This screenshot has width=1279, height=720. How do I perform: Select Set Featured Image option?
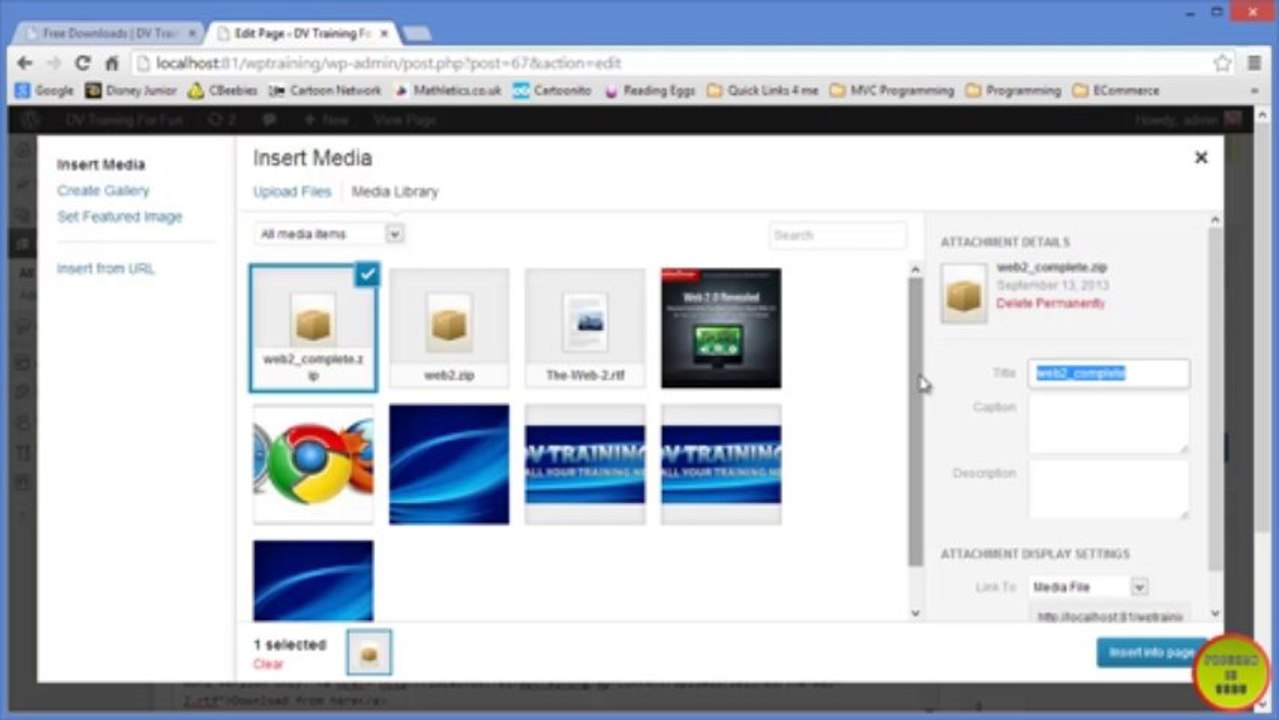click(120, 216)
